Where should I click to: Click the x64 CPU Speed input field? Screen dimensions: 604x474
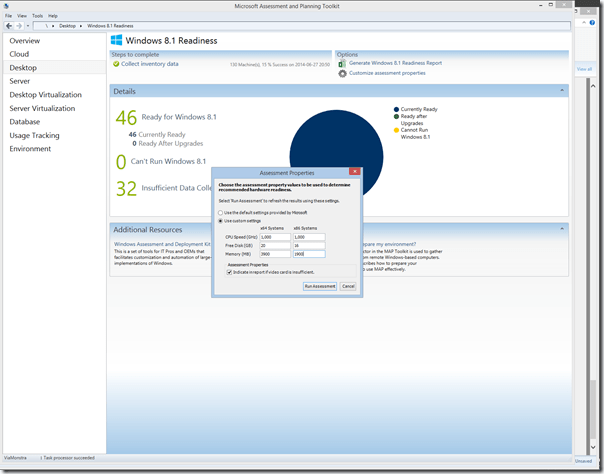click(273, 236)
